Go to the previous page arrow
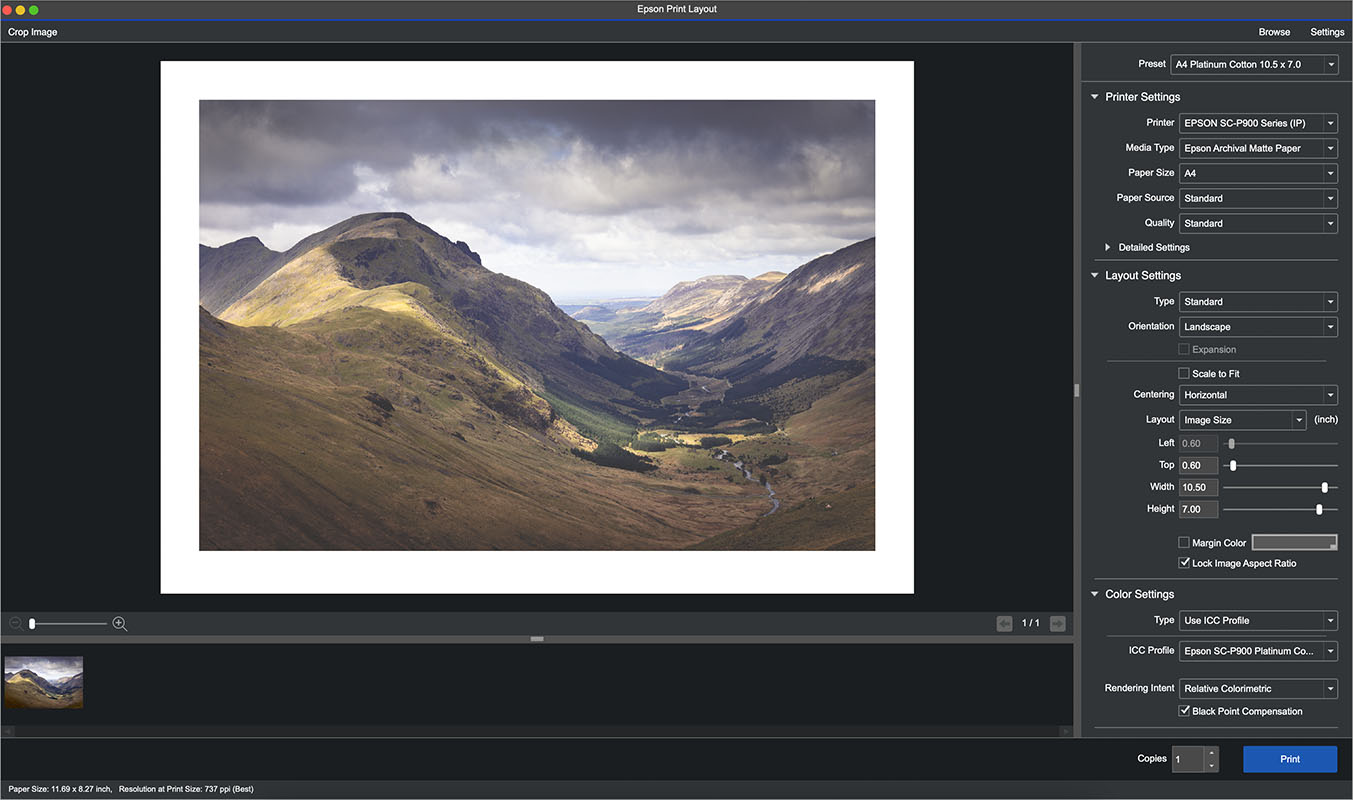1353x800 pixels. [1005, 624]
